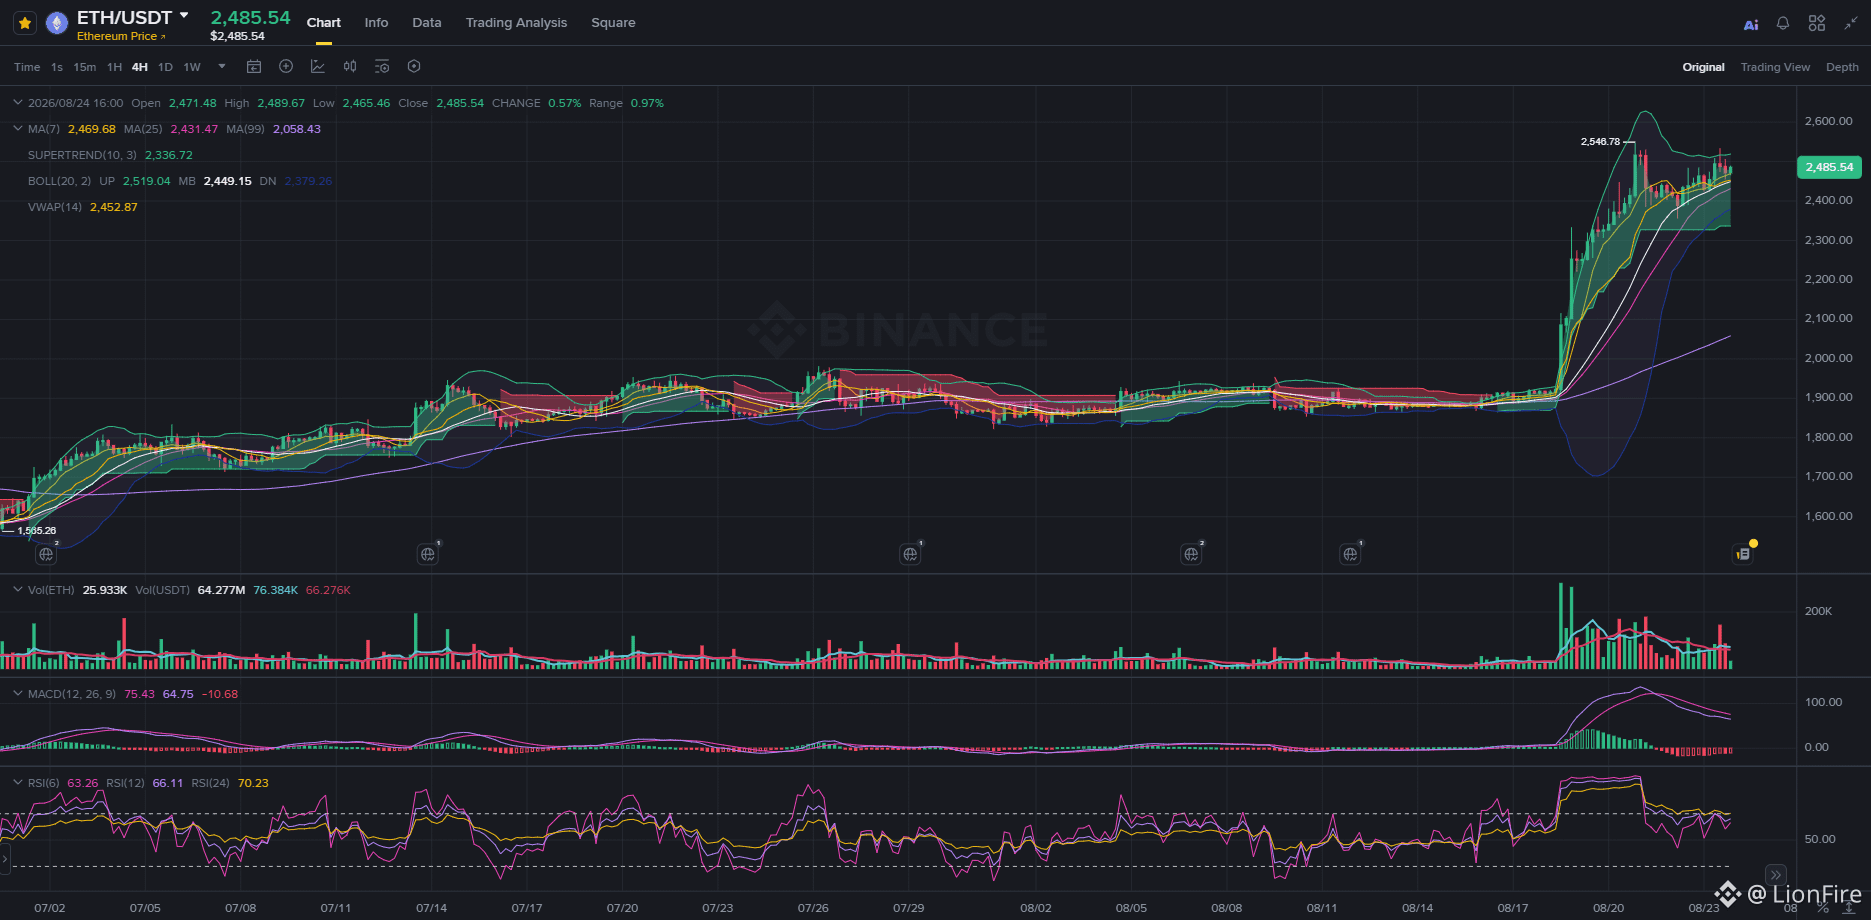The height and width of the screenshot is (920, 1871).
Task: Switch chart to the 1D interval
Action: pyautogui.click(x=165, y=67)
